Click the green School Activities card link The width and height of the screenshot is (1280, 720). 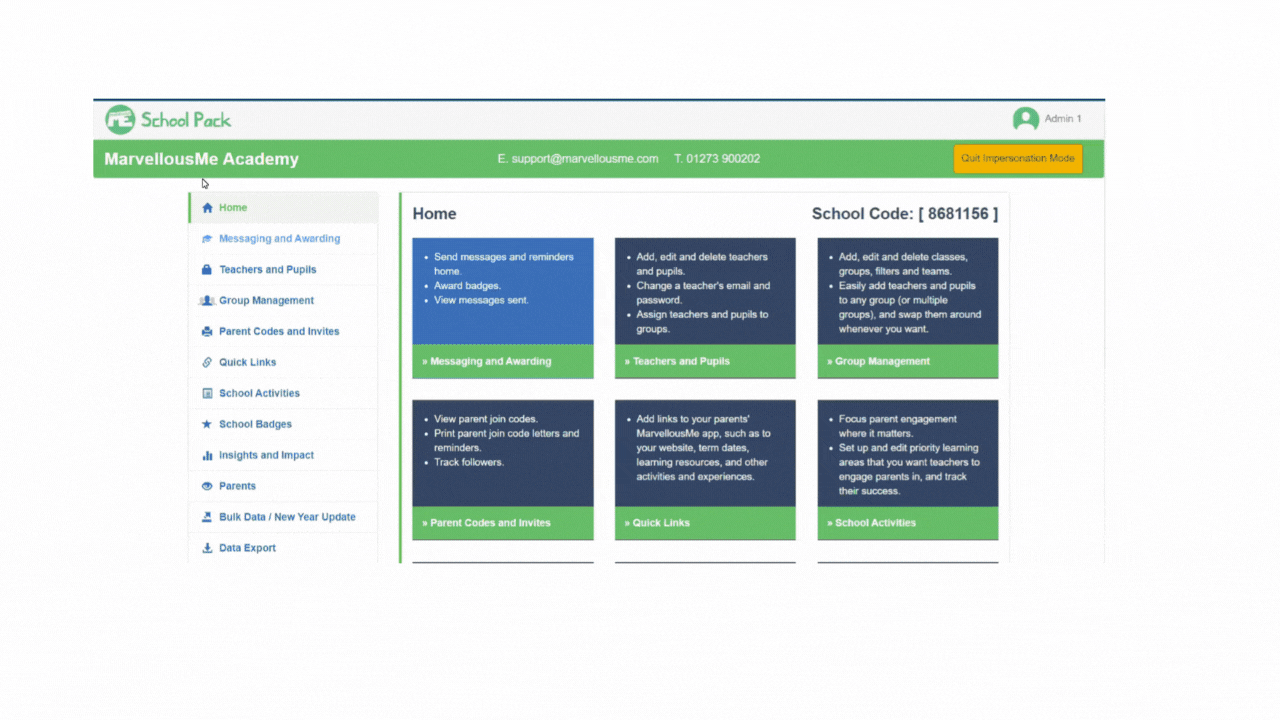click(908, 523)
